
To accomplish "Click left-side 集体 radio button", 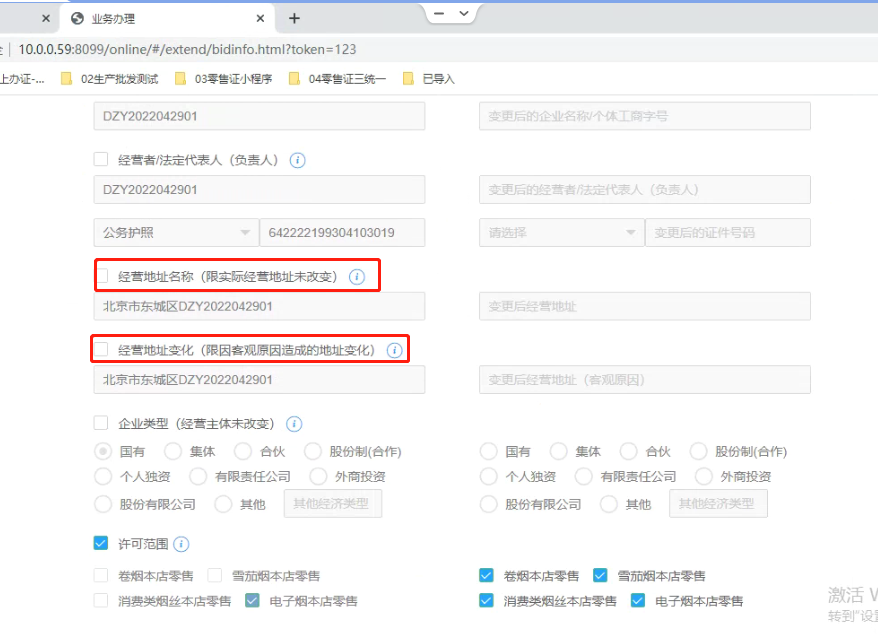I will [173, 451].
